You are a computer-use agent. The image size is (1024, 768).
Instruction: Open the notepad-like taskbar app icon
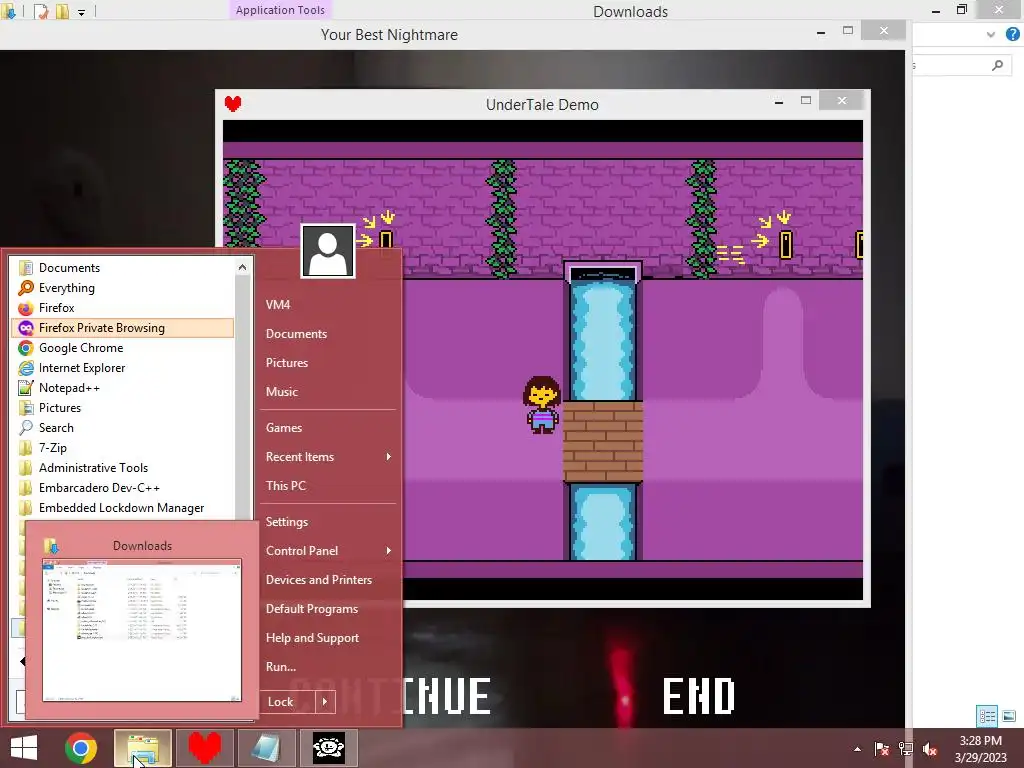(x=266, y=748)
